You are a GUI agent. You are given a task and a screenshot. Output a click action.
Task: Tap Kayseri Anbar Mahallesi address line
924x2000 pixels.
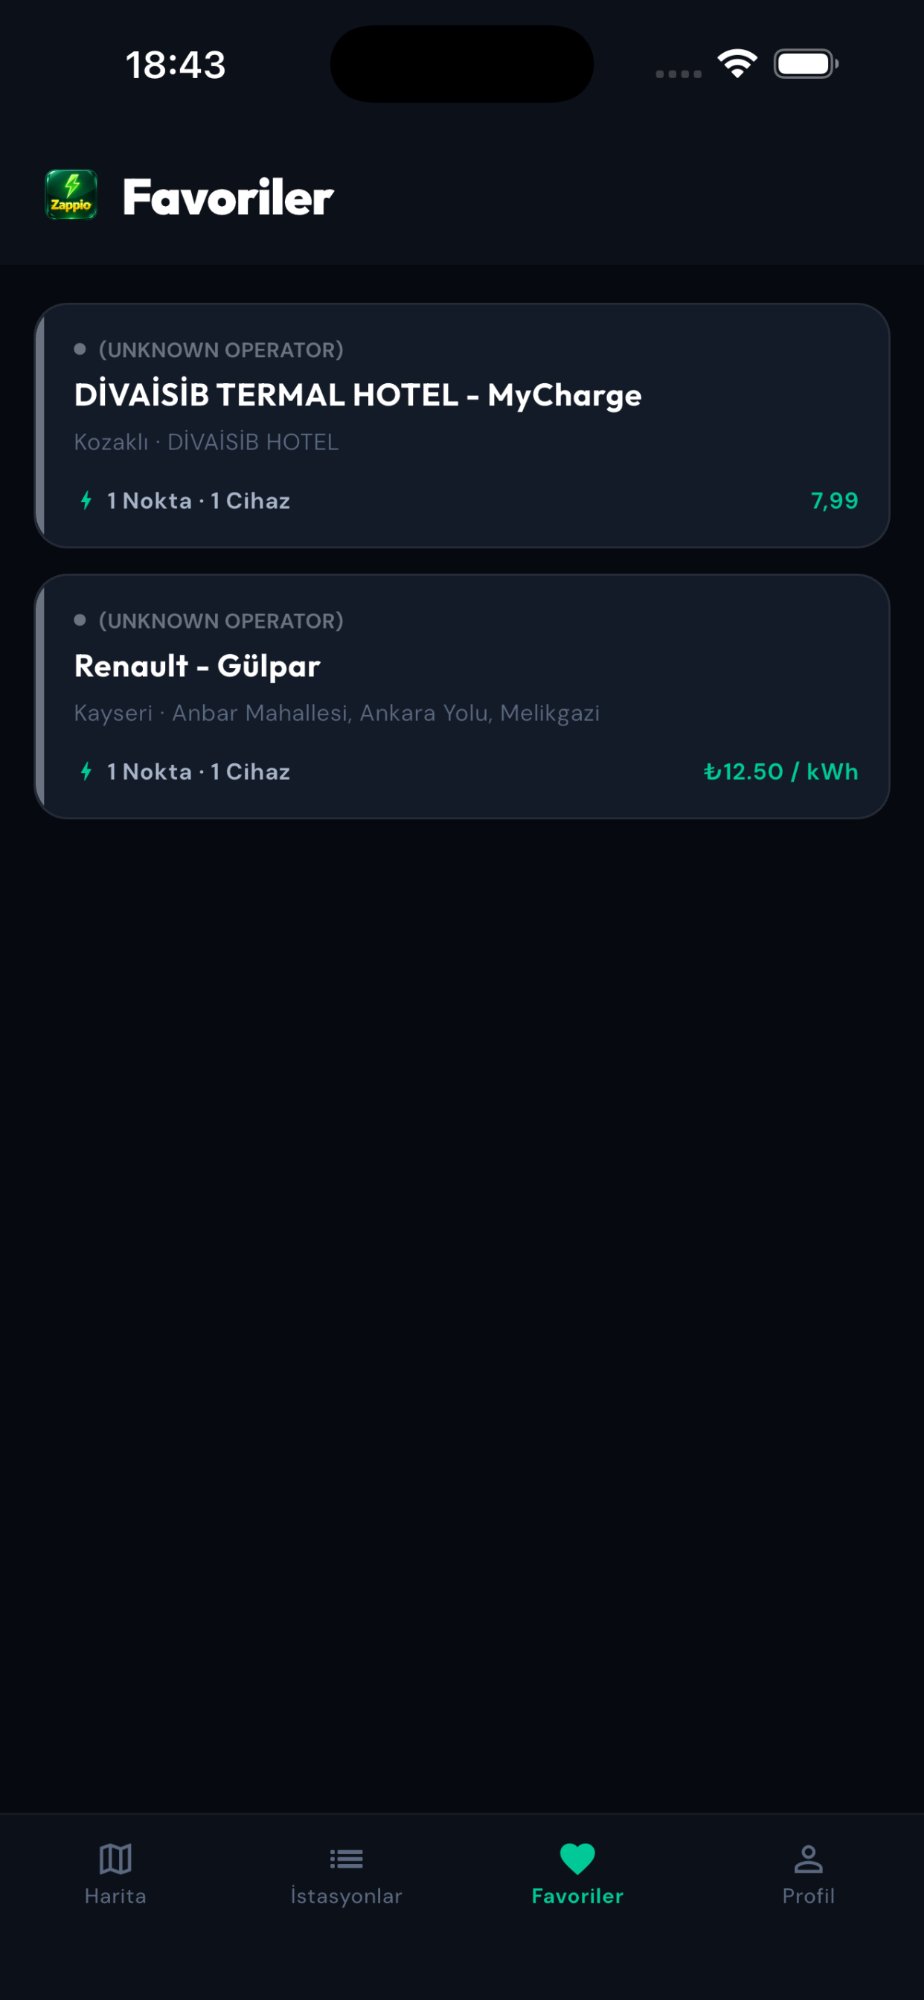click(x=337, y=713)
